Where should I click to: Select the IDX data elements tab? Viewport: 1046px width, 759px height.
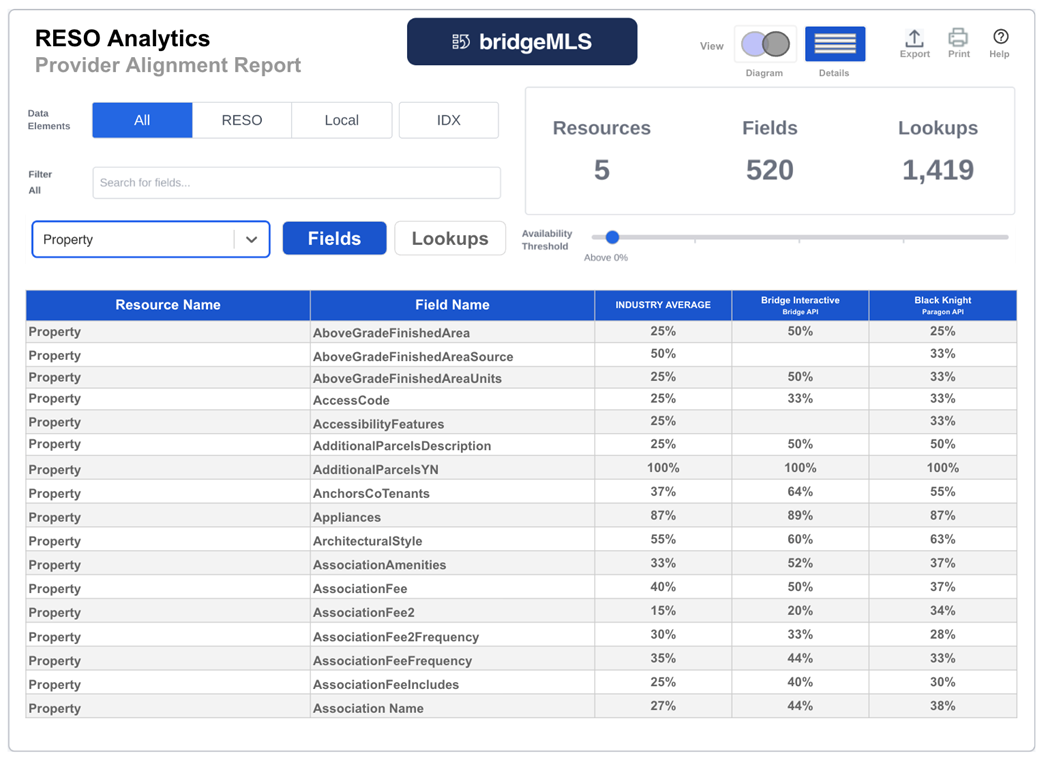[x=448, y=120]
